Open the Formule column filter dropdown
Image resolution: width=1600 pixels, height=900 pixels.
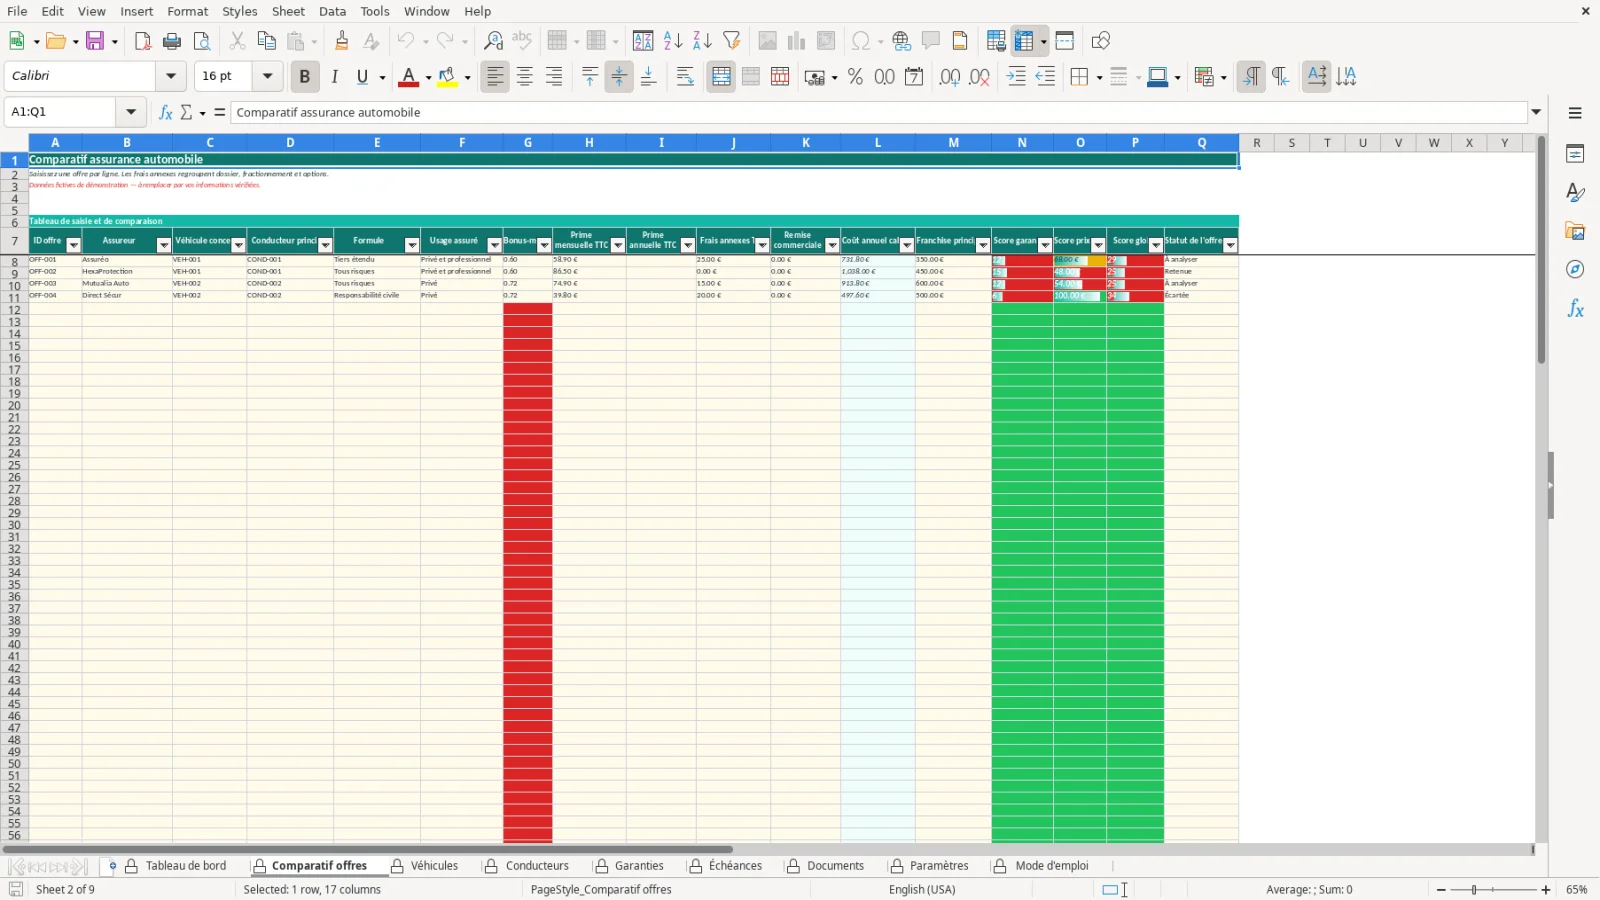click(x=411, y=245)
